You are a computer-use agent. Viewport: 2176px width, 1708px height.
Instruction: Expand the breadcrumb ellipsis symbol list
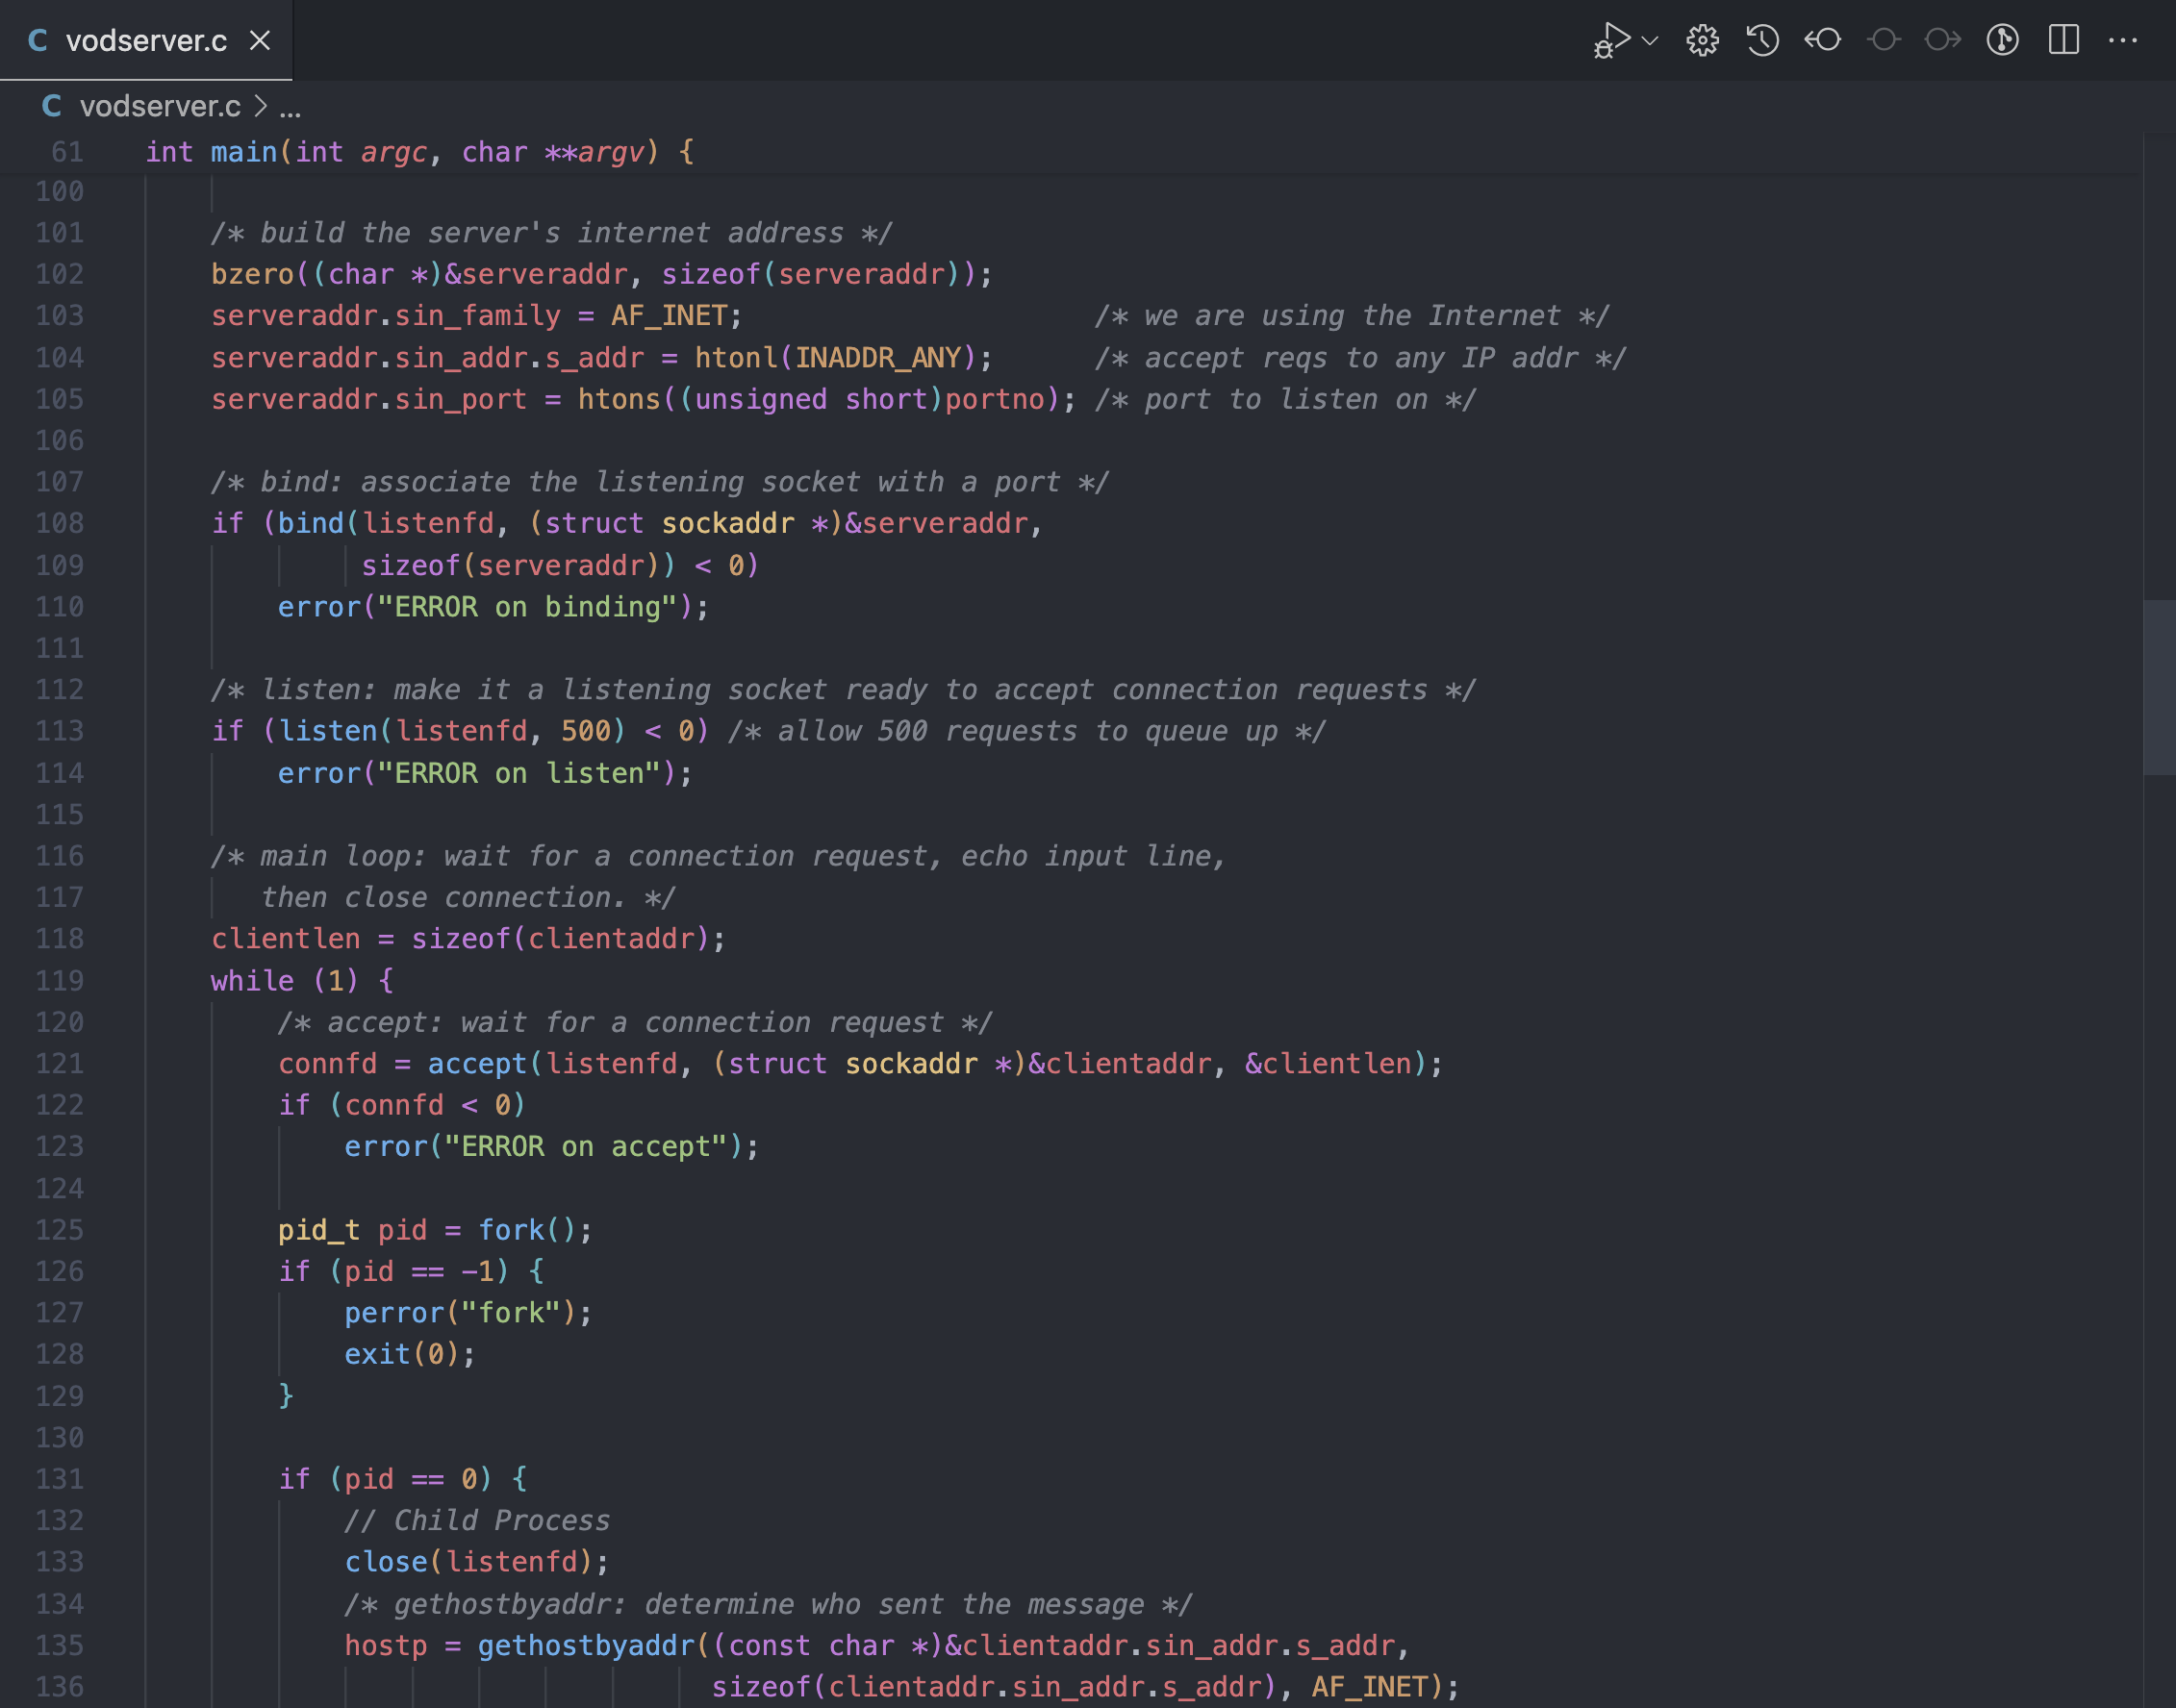tap(290, 108)
